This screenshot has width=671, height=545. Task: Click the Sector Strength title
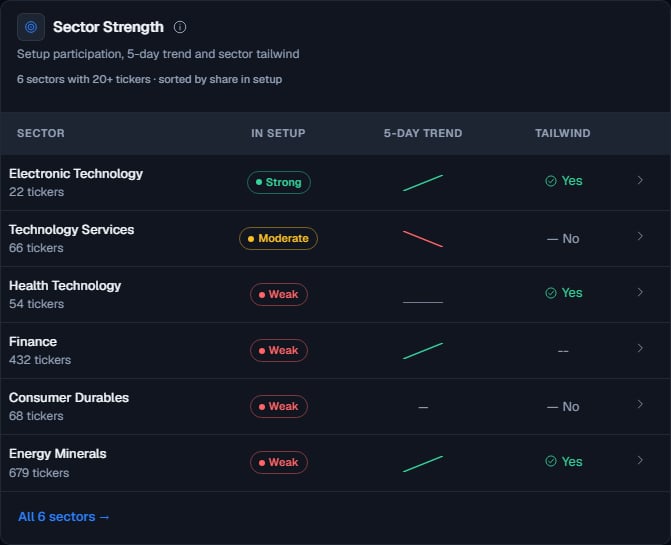coord(108,27)
